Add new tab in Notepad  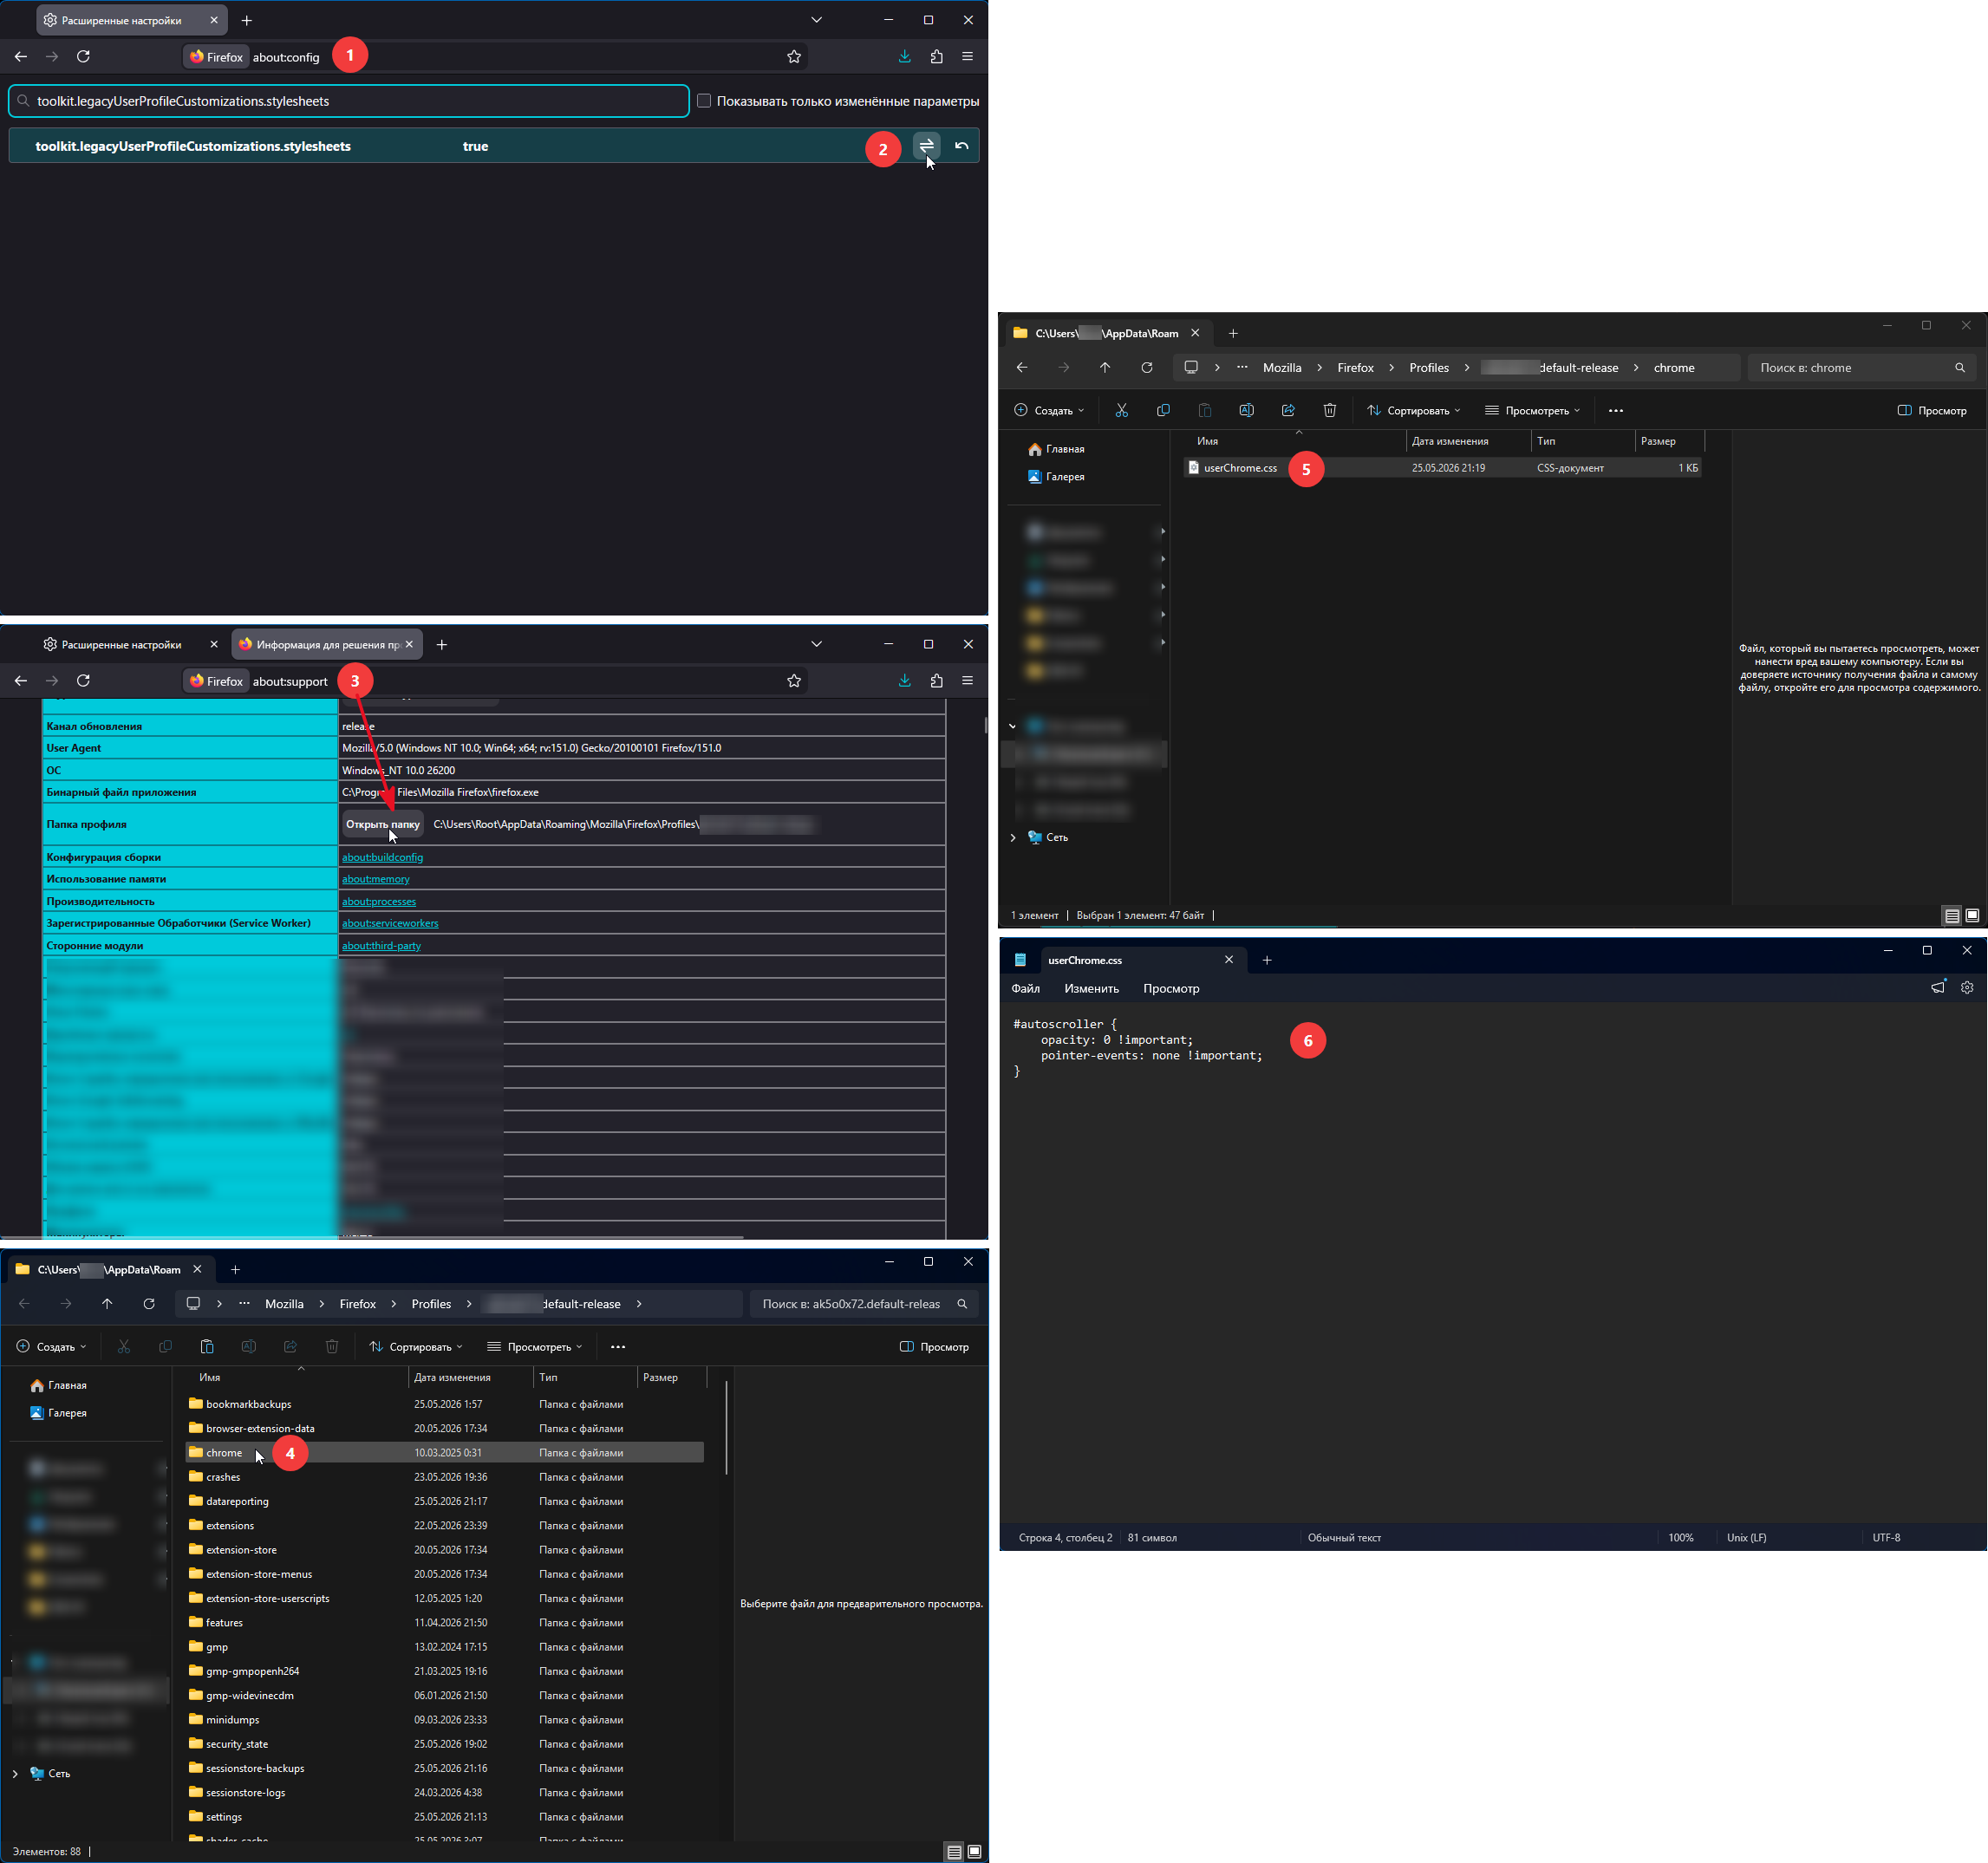(1266, 960)
